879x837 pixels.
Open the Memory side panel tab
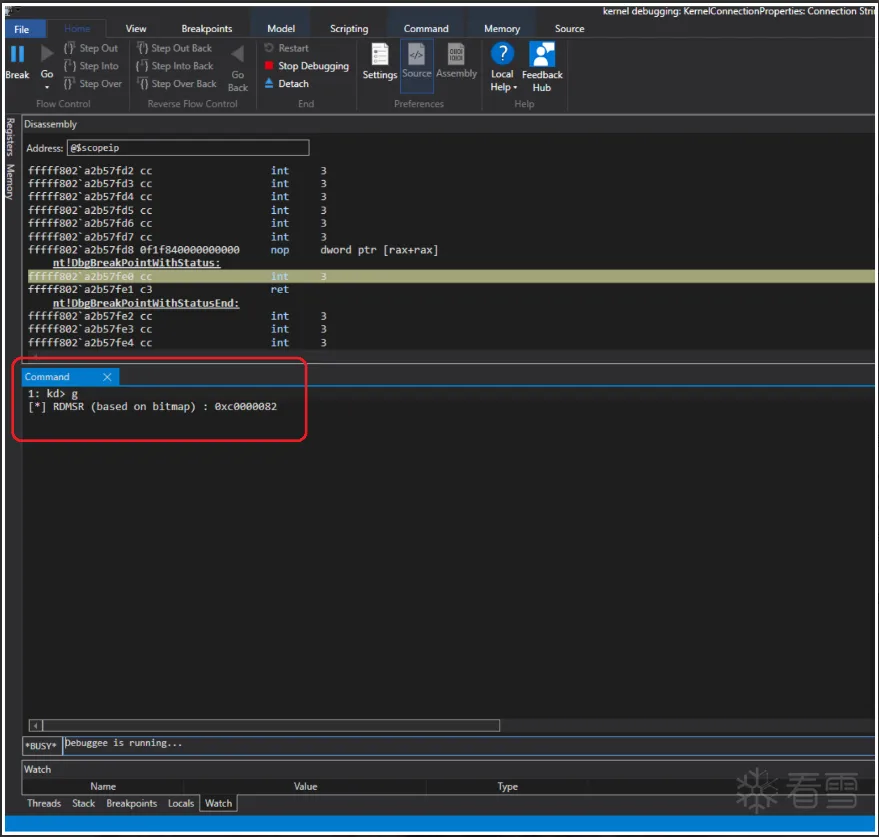coord(10,182)
